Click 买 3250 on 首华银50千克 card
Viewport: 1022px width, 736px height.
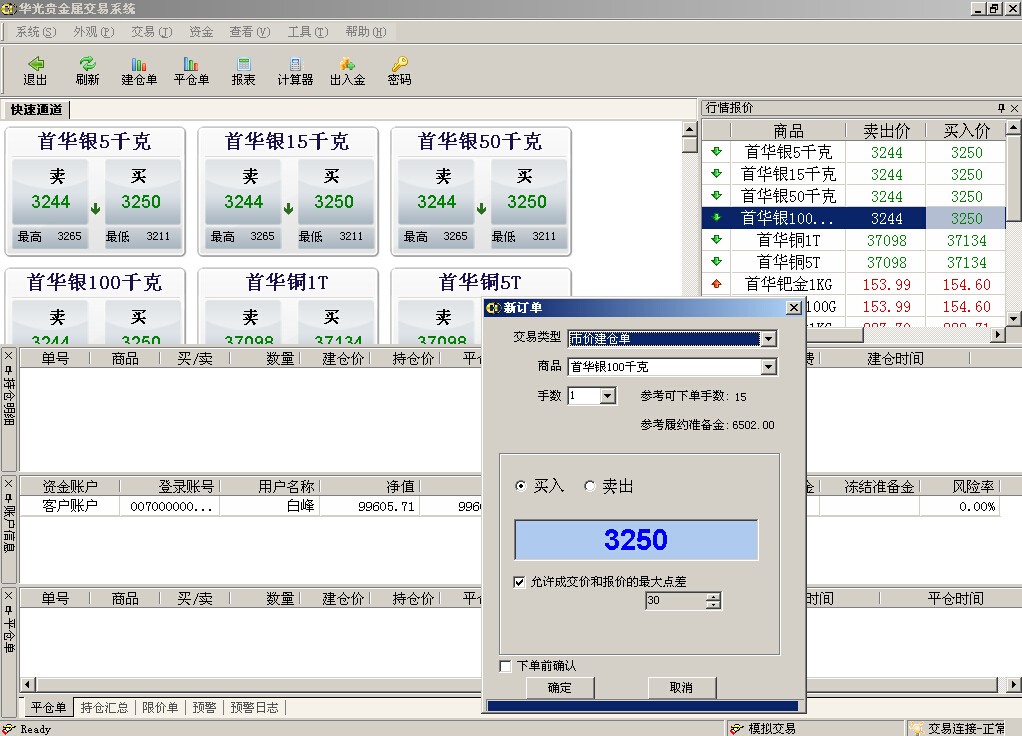[x=527, y=191]
